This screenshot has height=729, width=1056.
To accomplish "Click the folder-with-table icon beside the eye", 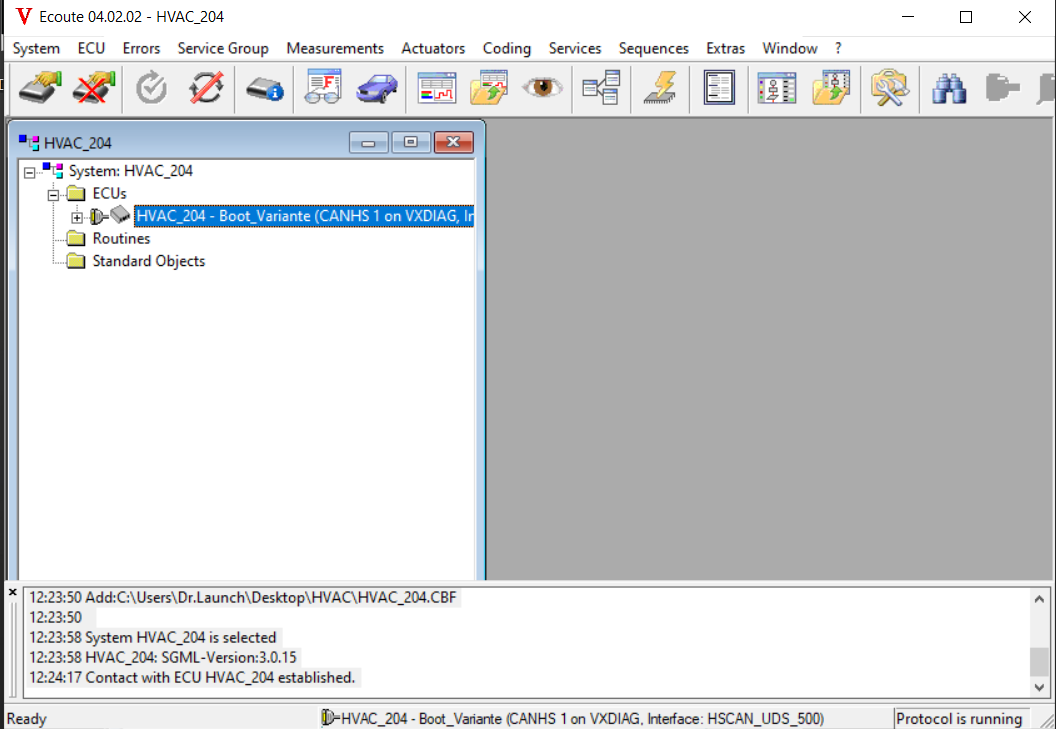I will tap(489, 87).
